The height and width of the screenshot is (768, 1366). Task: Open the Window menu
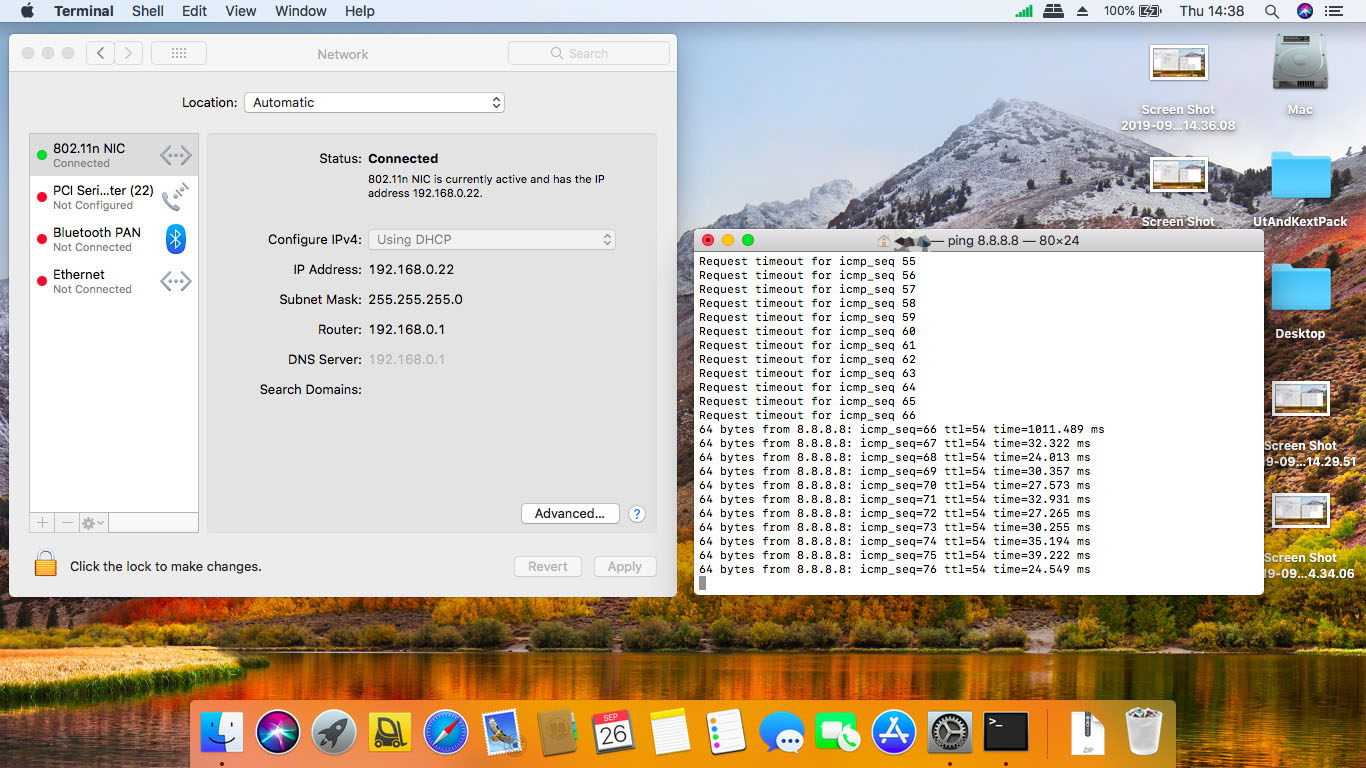300,11
